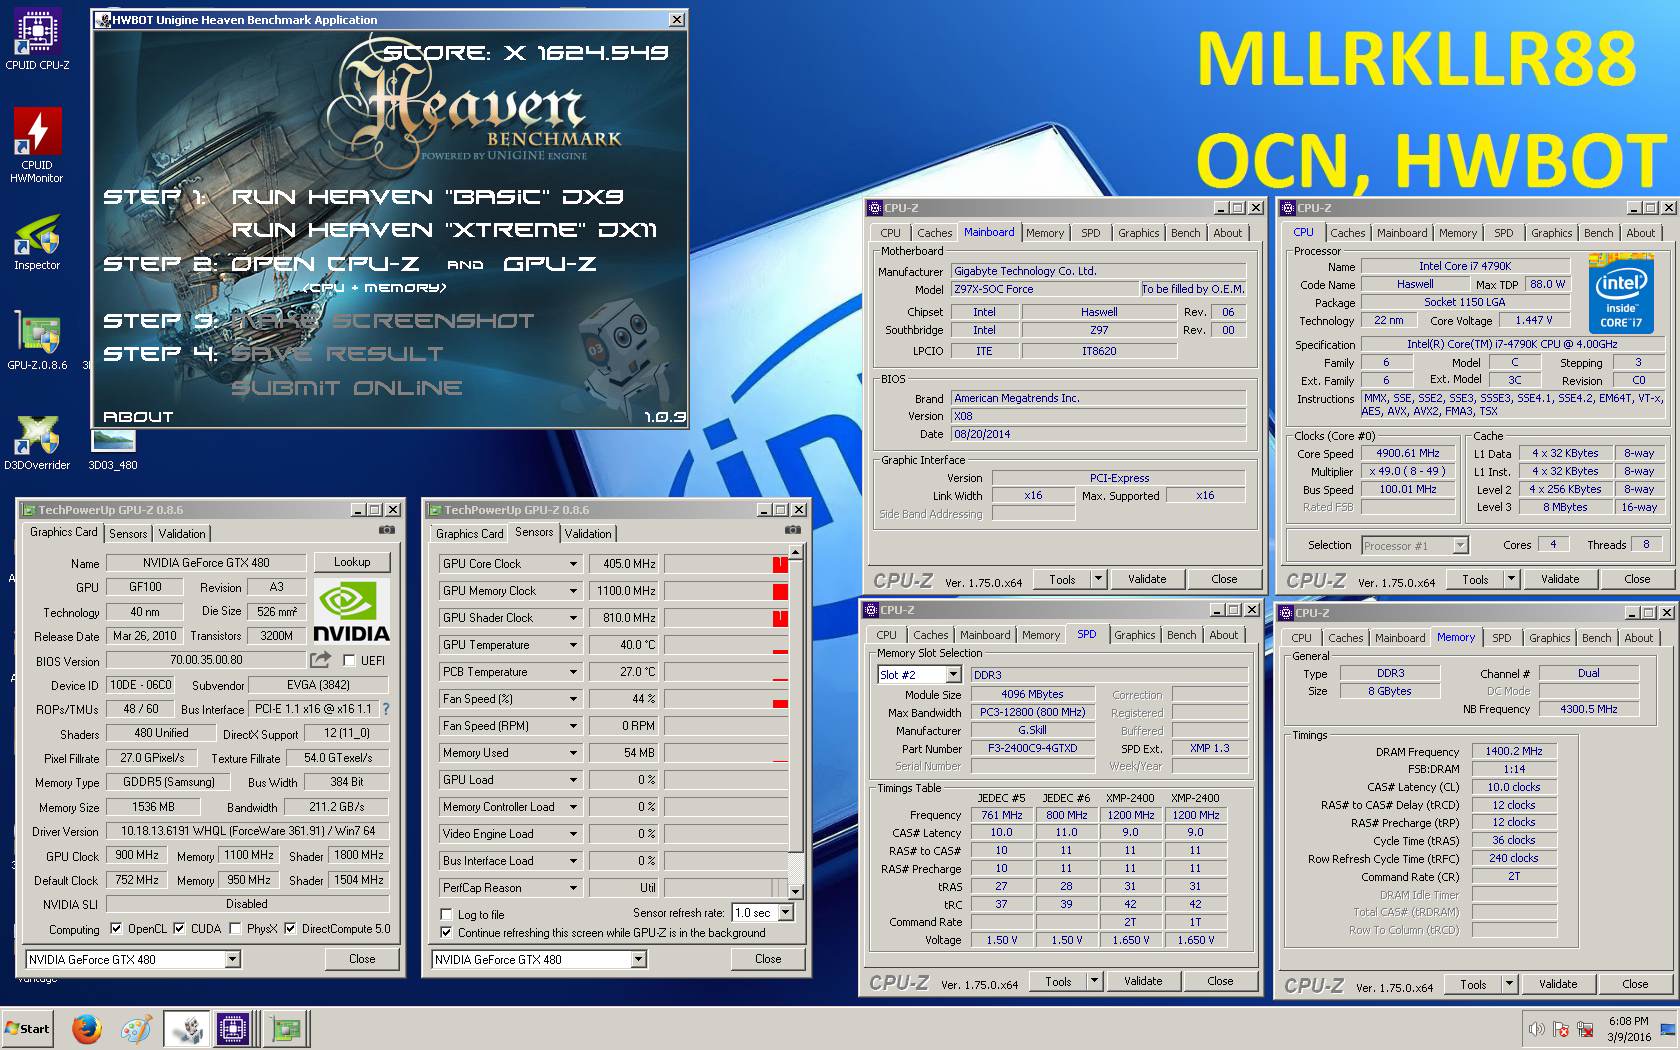Open the NVIDIA Inspector desktop icon
This screenshot has width=1680, height=1050.
click(37, 243)
